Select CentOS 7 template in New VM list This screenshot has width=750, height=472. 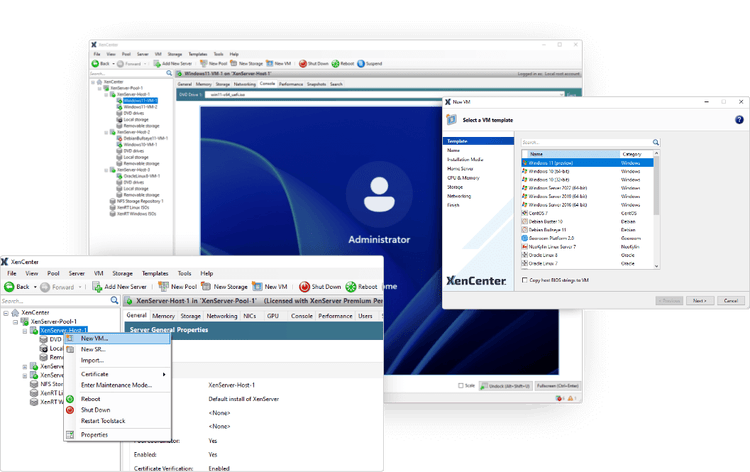pyautogui.click(x=587, y=213)
